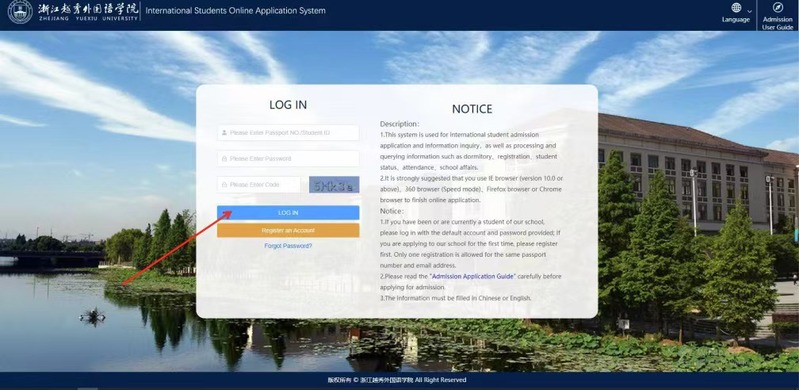Screen dimensions: 799x390
Task: Open the Language globe icon
Action: [736, 8]
